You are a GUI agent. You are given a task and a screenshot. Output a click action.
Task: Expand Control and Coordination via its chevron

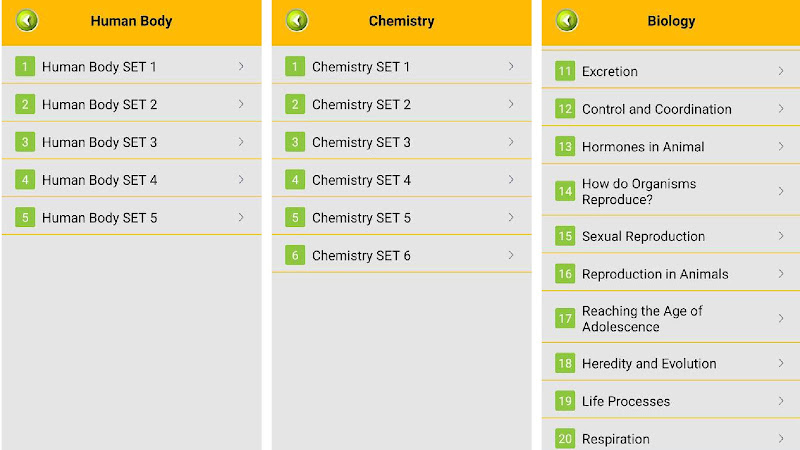pos(781,109)
